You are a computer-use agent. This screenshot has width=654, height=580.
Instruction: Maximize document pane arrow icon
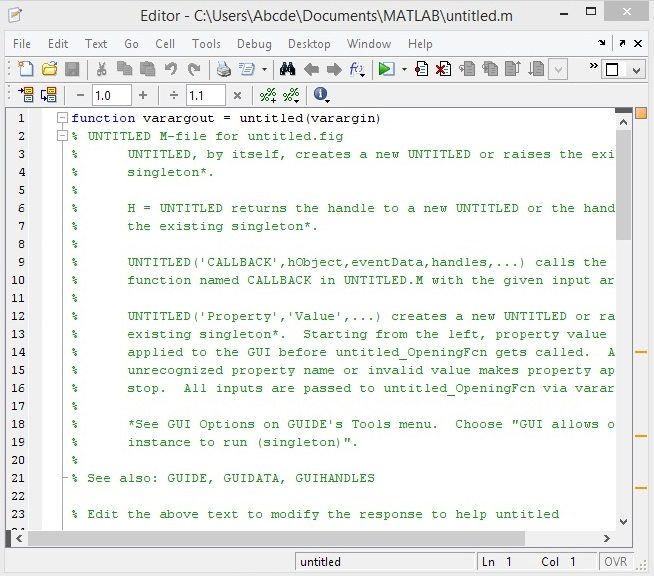pos(622,43)
